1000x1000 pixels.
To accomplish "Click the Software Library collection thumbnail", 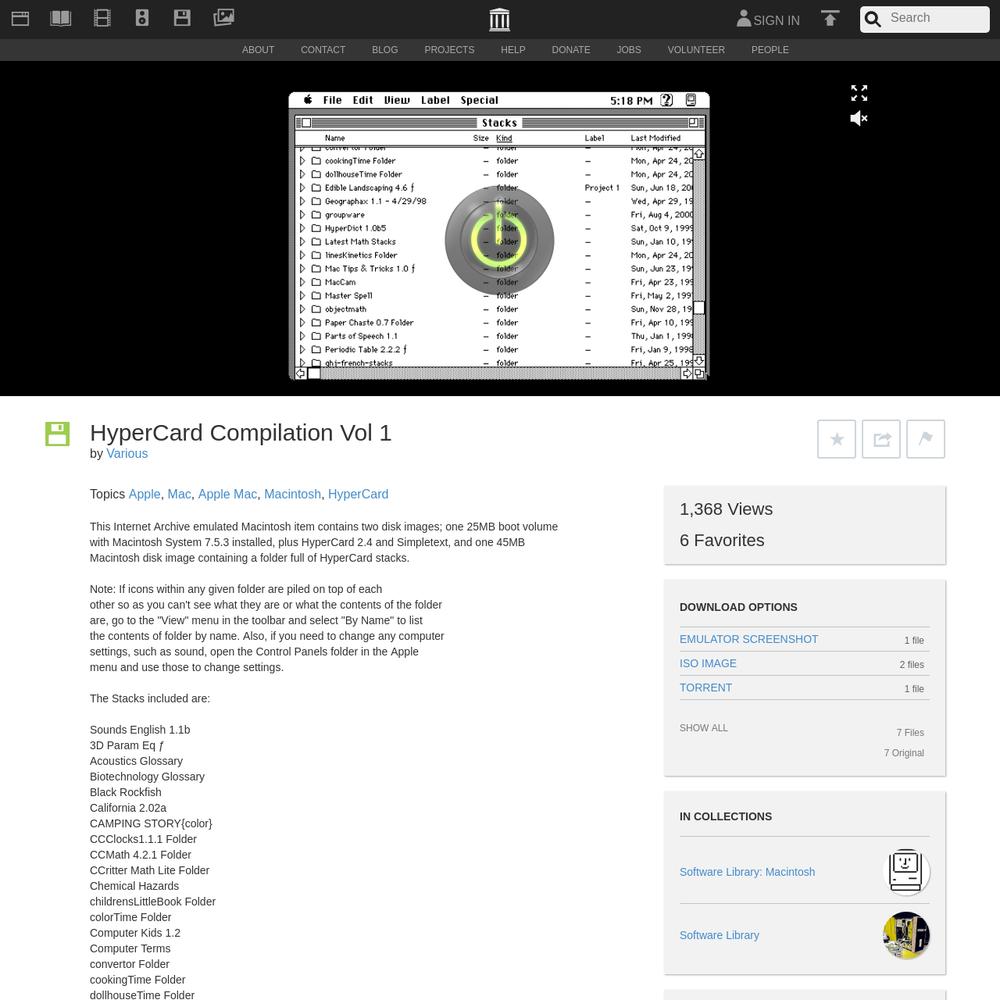I will click(x=906, y=935).
